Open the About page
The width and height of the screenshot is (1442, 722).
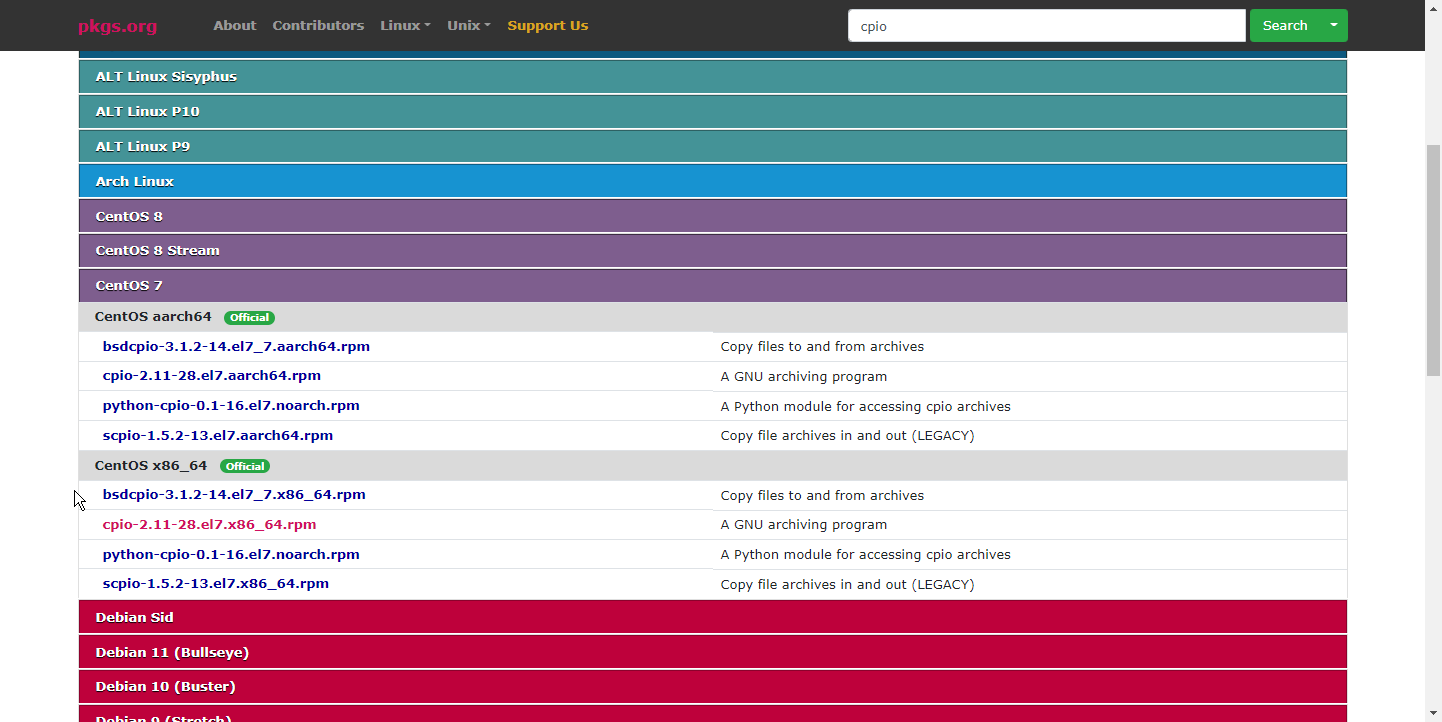(x=234, y=26)
